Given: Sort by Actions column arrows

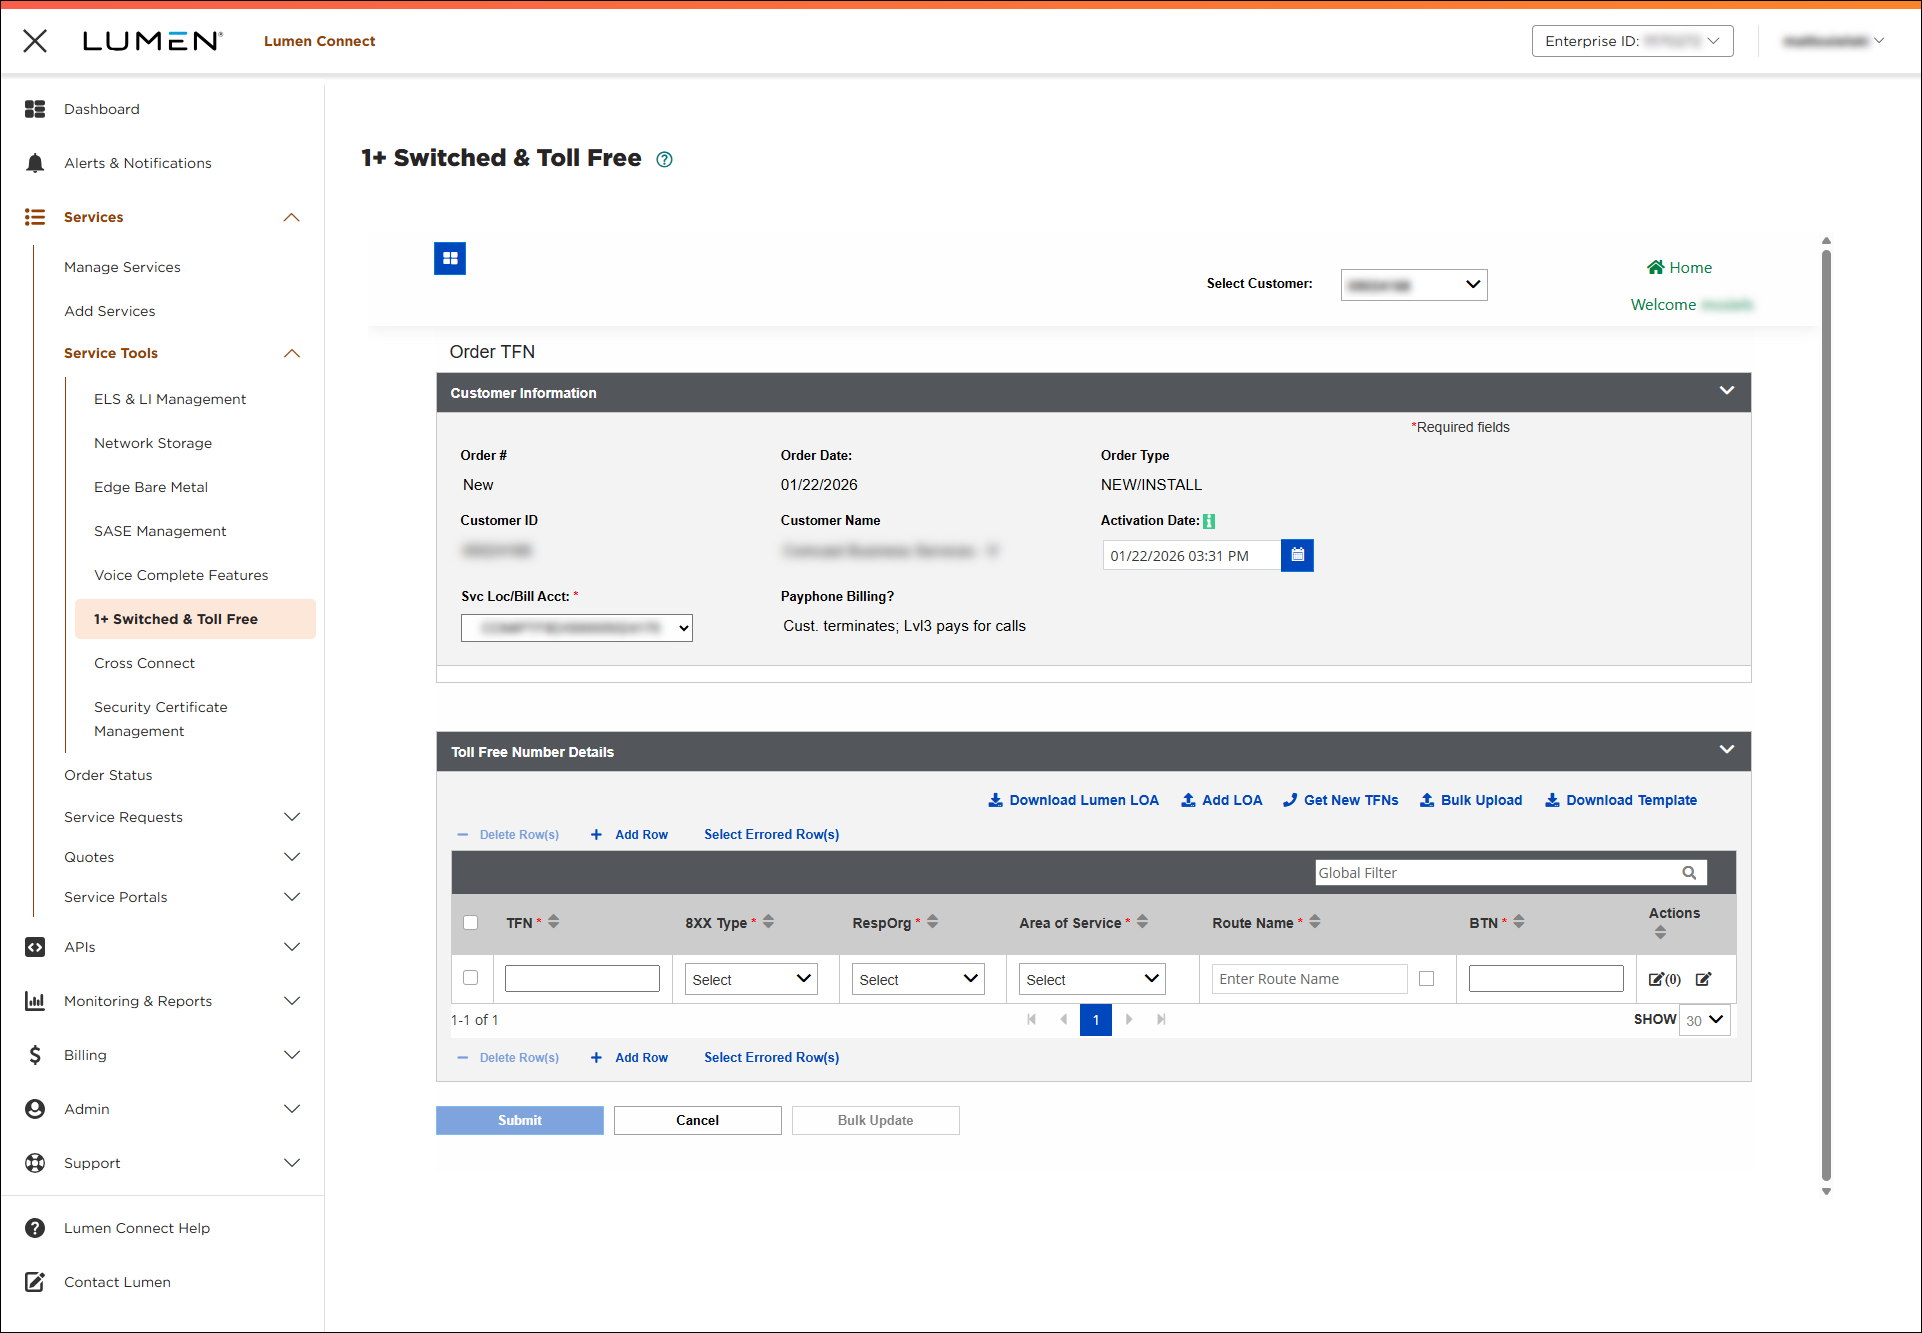Looking at the screenshot, I should (x=1660, y=933).
